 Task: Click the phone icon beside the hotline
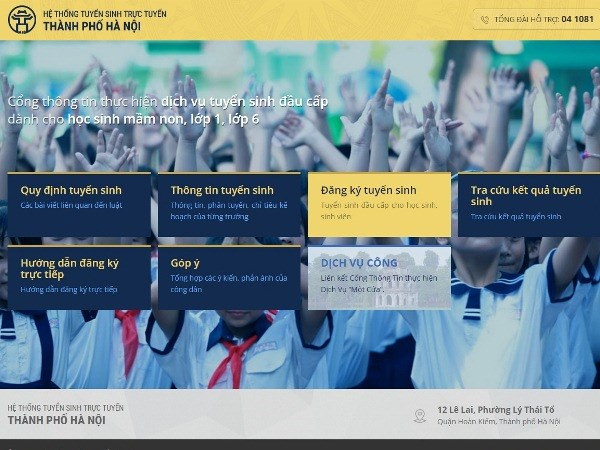pos(485,20)
